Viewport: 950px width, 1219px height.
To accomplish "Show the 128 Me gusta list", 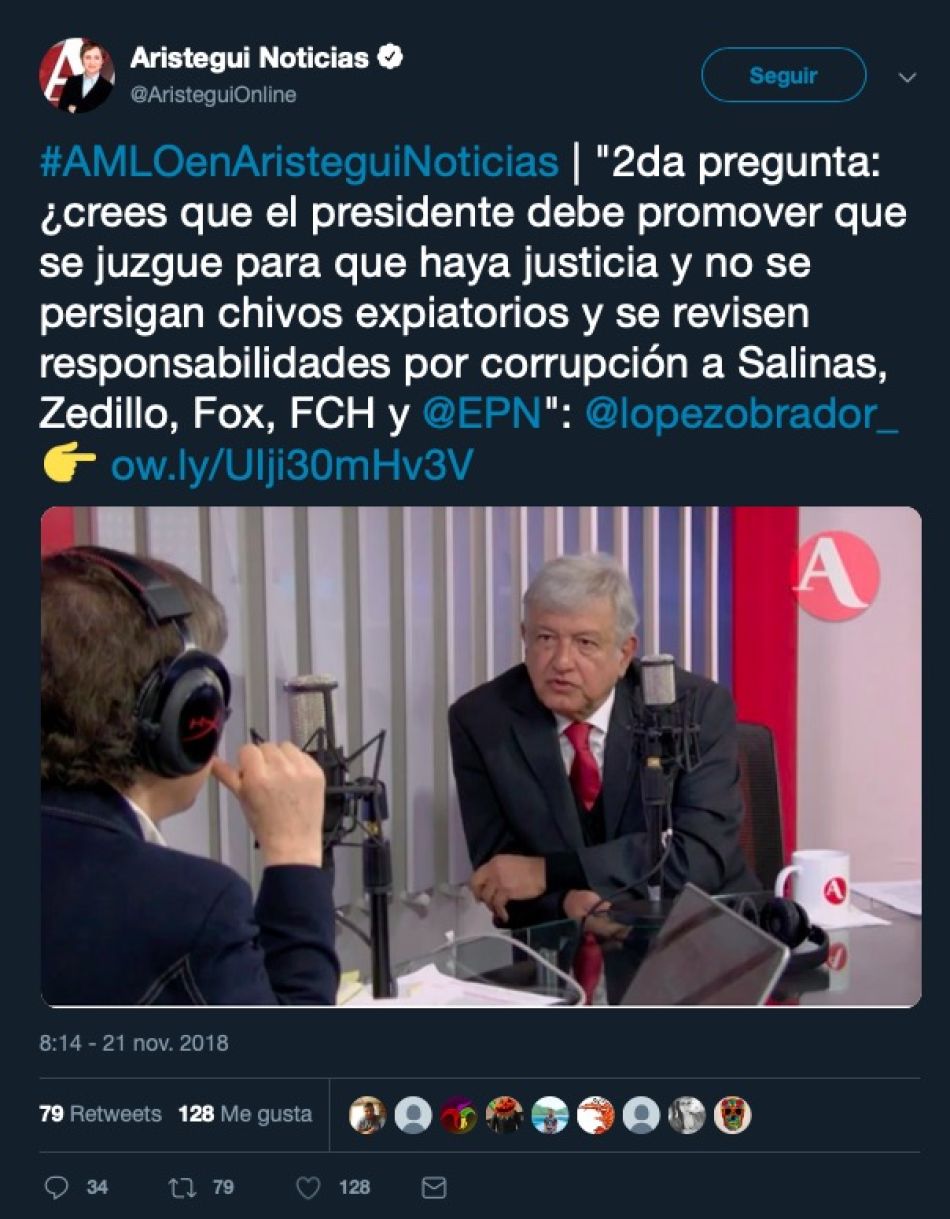I will 245,1114.
